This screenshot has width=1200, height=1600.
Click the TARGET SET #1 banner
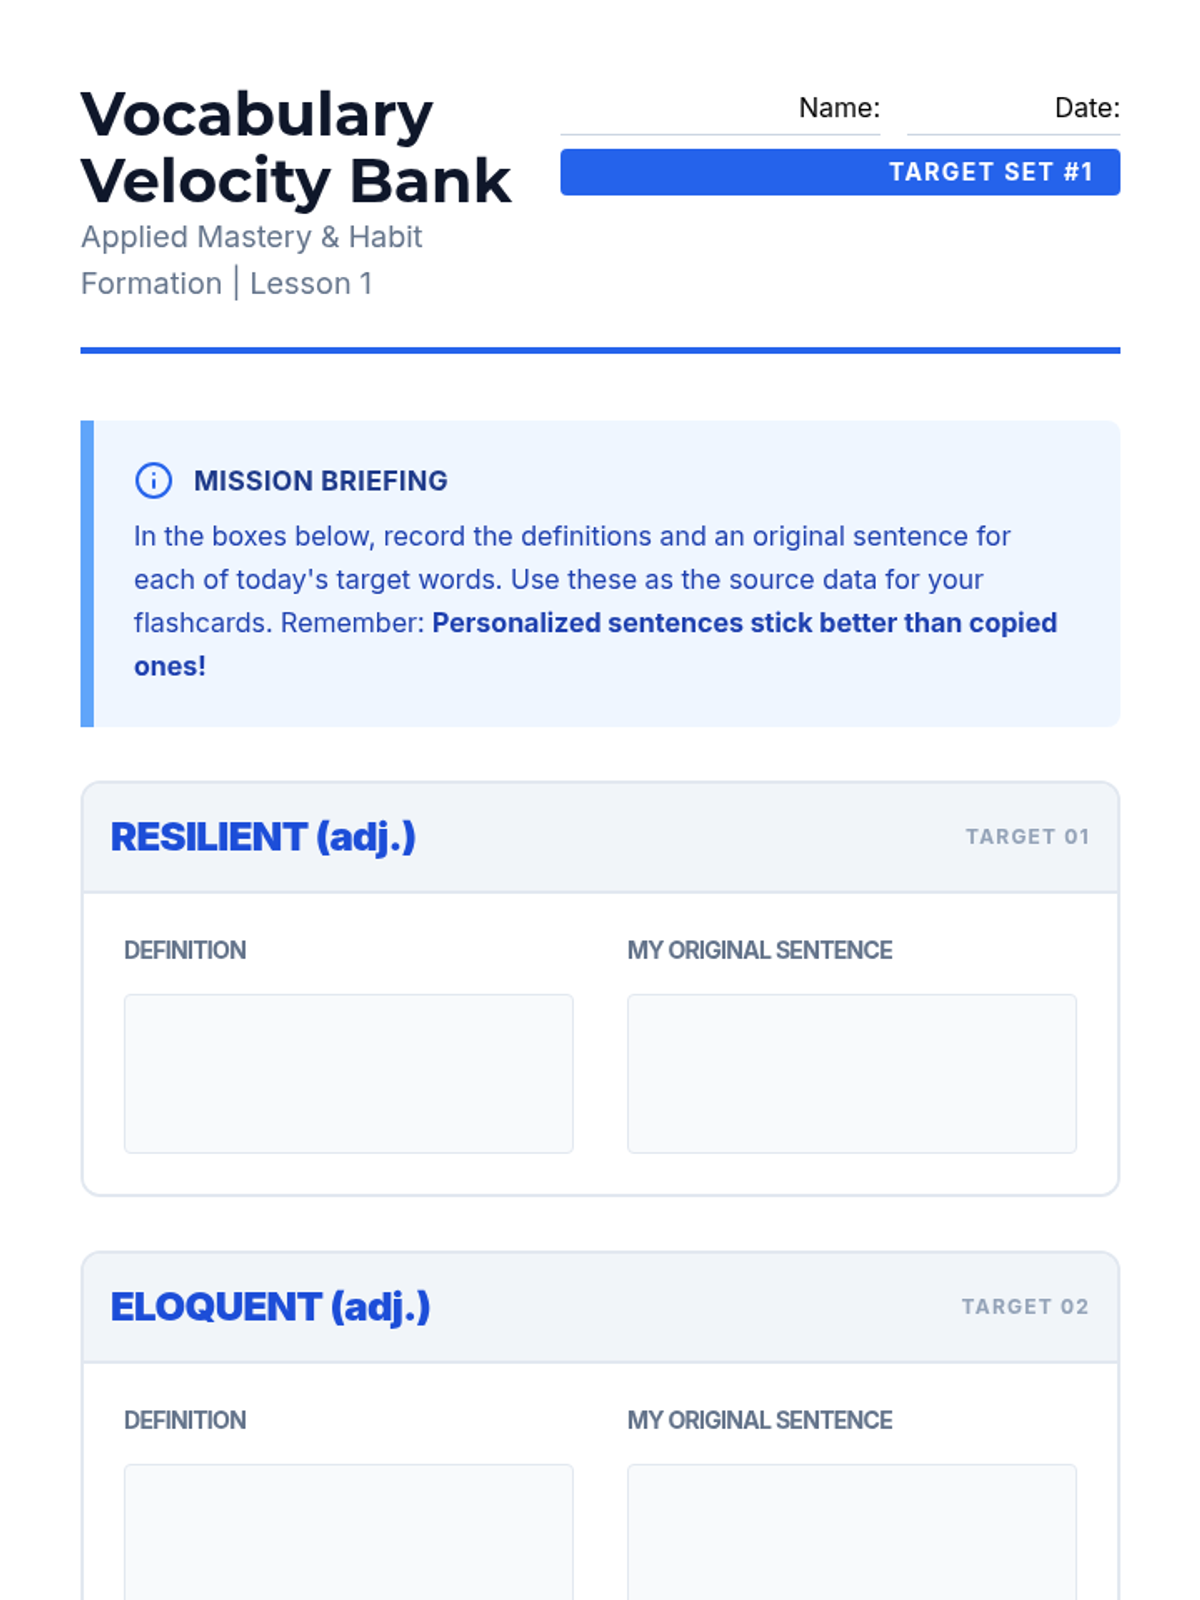pyautogui.click(x=840, y=172)
